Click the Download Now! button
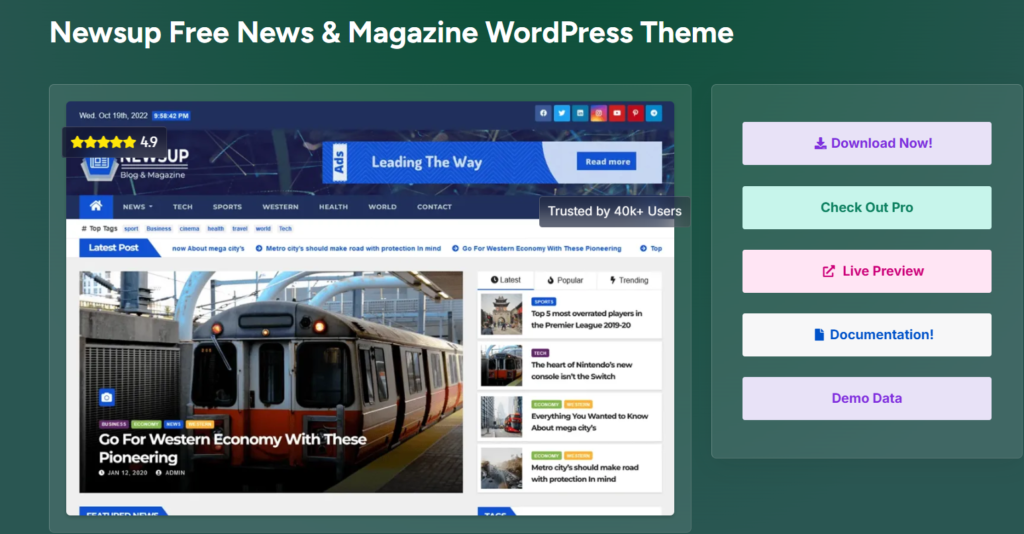Viewport: 1024px width, 534px height. click(x=867, y=143)
